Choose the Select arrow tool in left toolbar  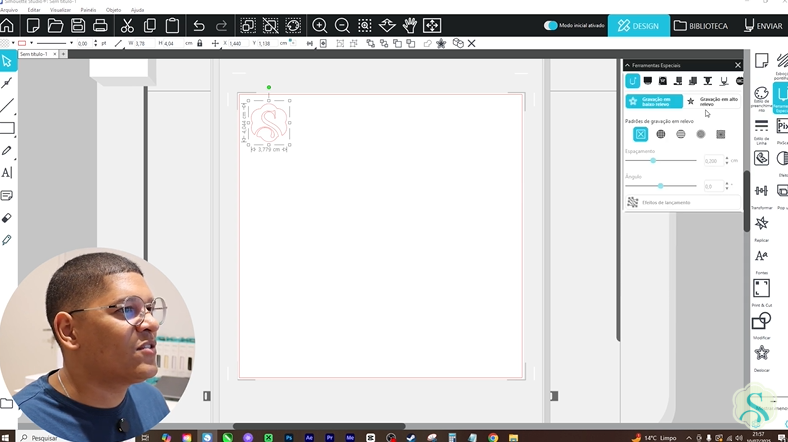(7, 61)
